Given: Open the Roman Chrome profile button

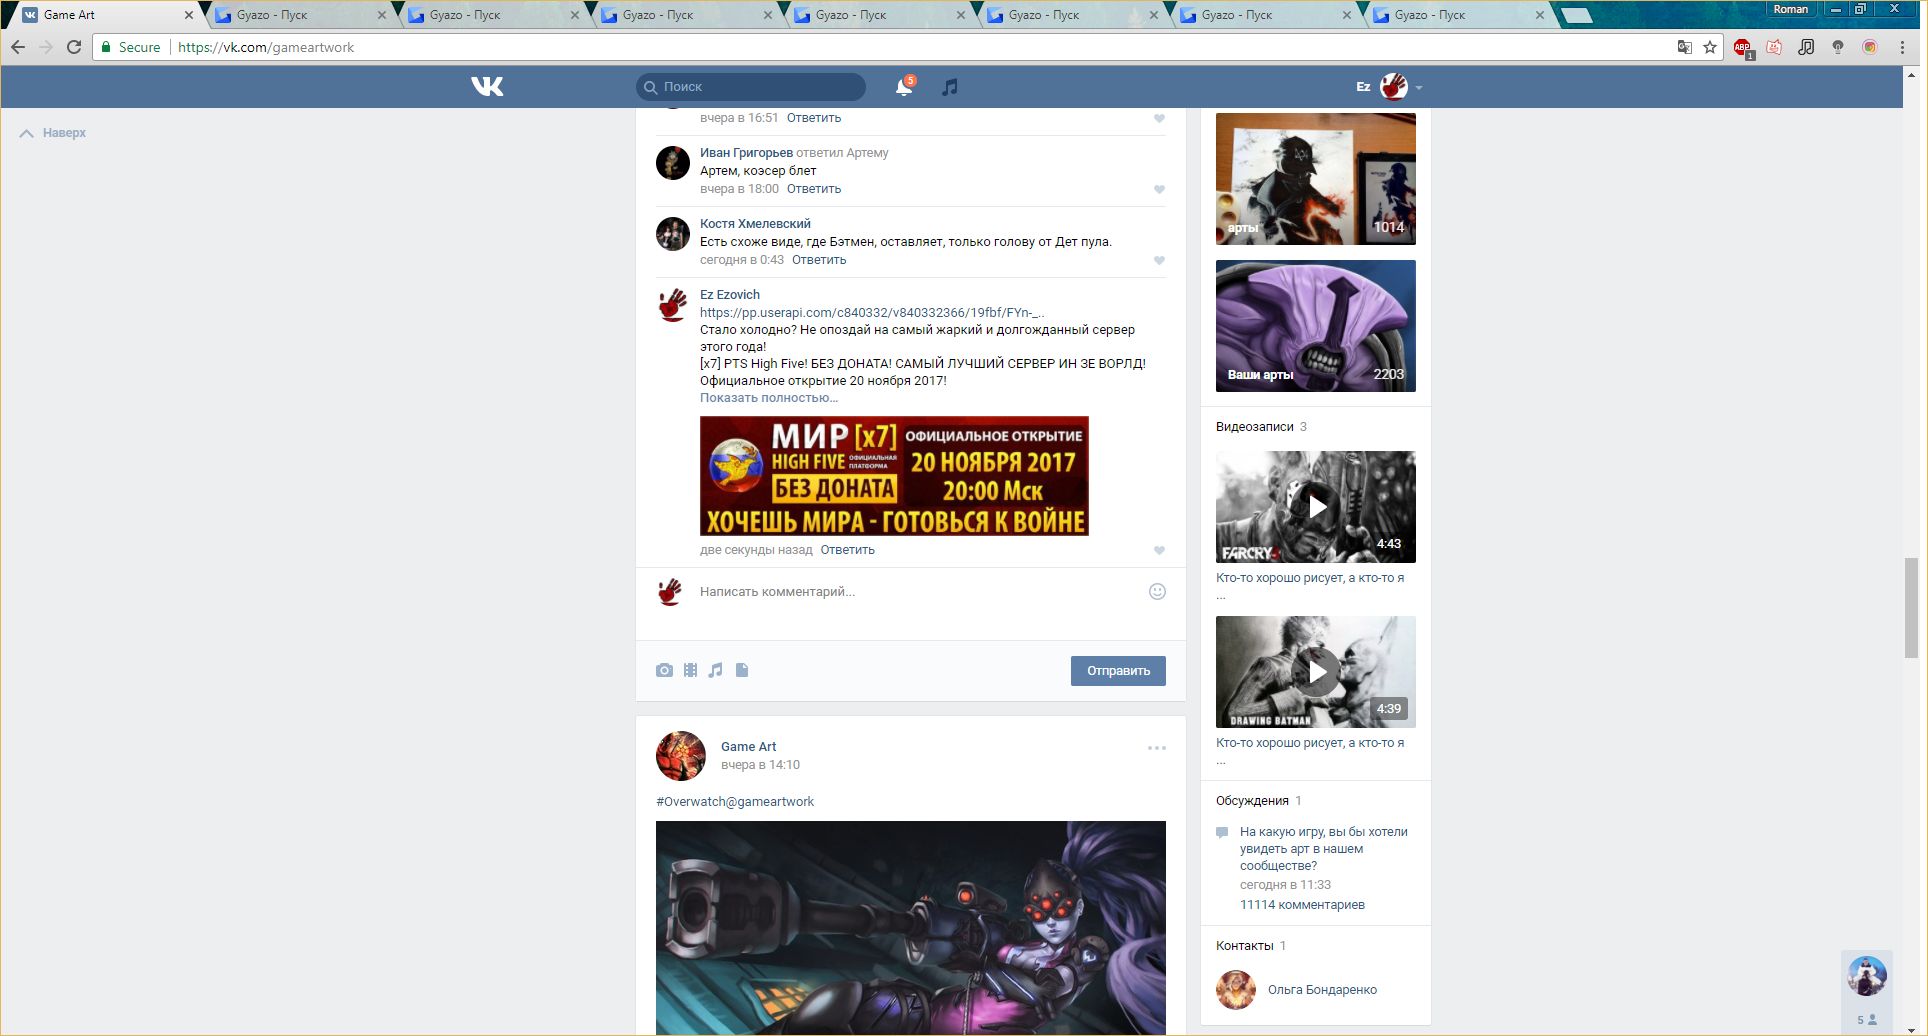Looking at the screenshot, I should pyautogui.click(x=1791, y=9).
